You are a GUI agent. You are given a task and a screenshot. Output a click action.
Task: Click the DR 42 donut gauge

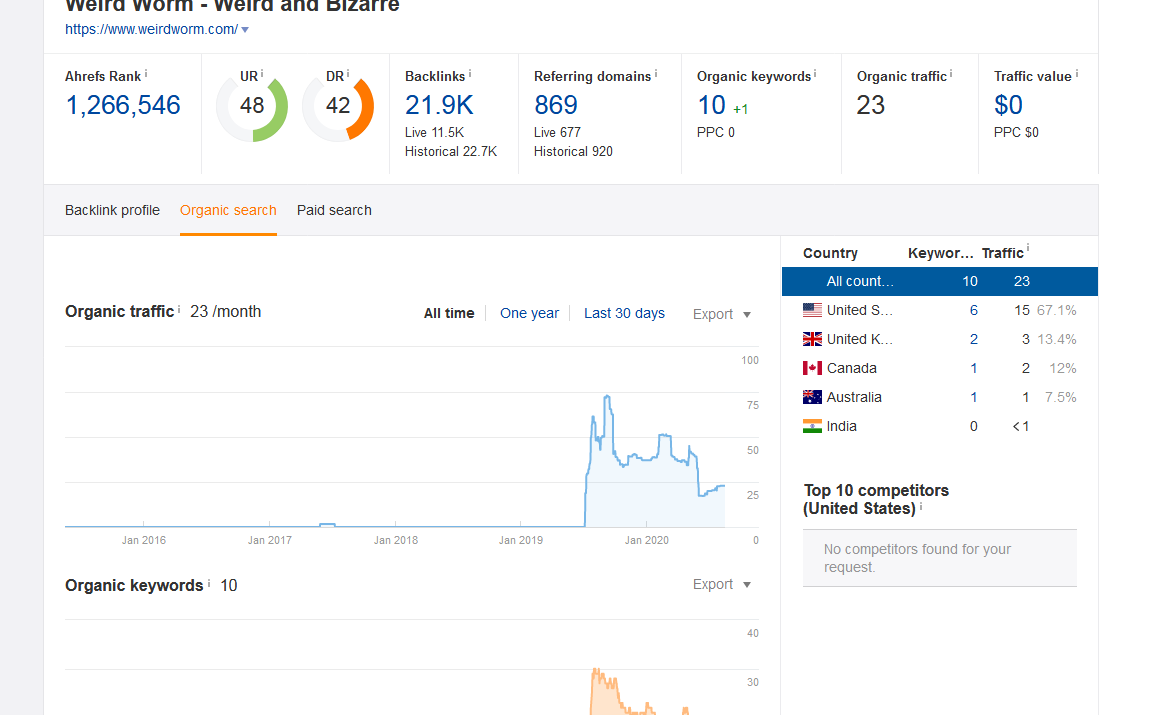coord(338,105)
